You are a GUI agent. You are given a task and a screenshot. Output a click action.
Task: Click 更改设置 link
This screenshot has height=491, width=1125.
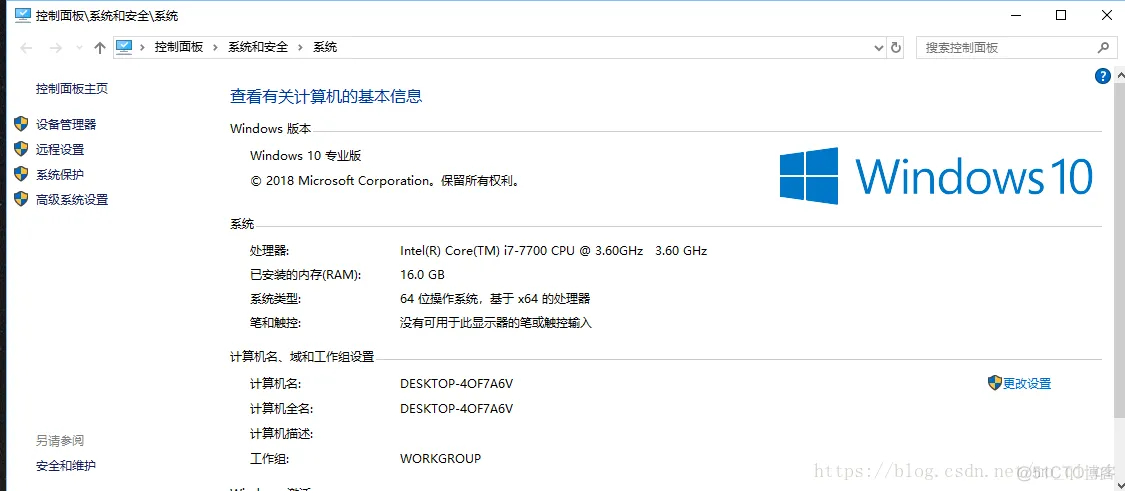[x=1027, y=383]
